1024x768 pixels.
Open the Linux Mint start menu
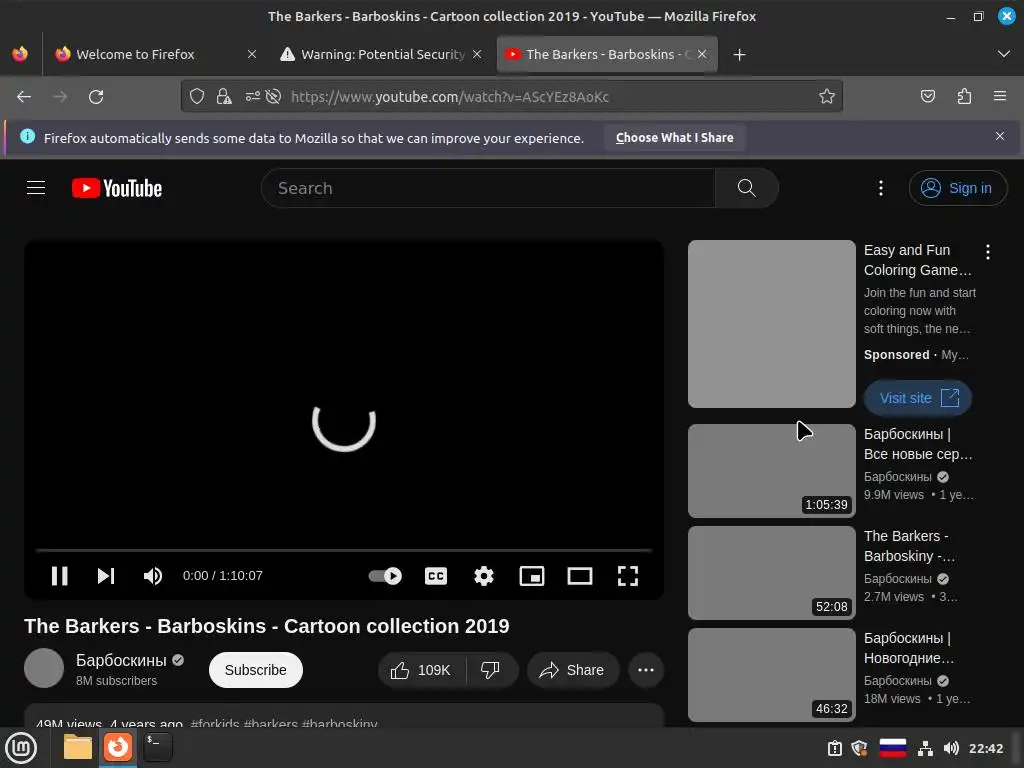pos(21,748)
